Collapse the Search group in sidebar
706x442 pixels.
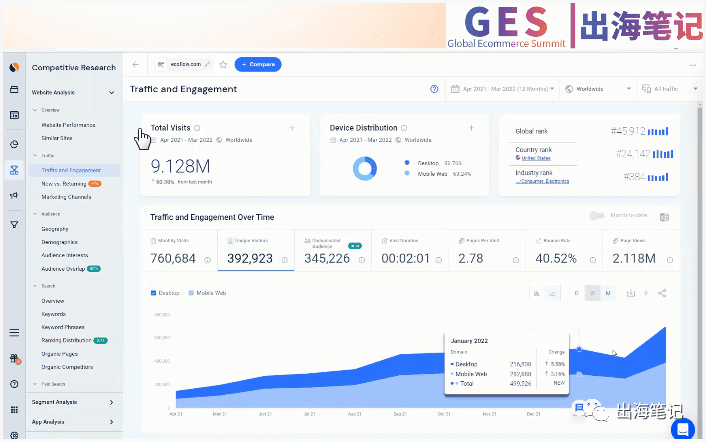(35, 286)
